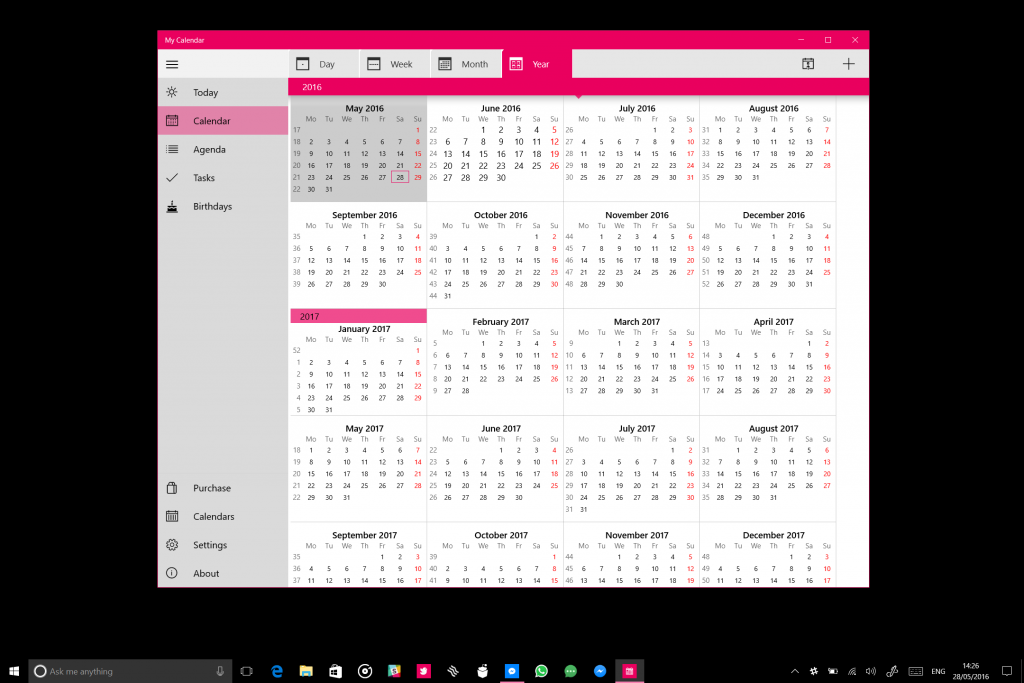Click the go-to-date calendar icon
Image resolution: width=1024 pixels, height=683 pixels.
(807, 63)
